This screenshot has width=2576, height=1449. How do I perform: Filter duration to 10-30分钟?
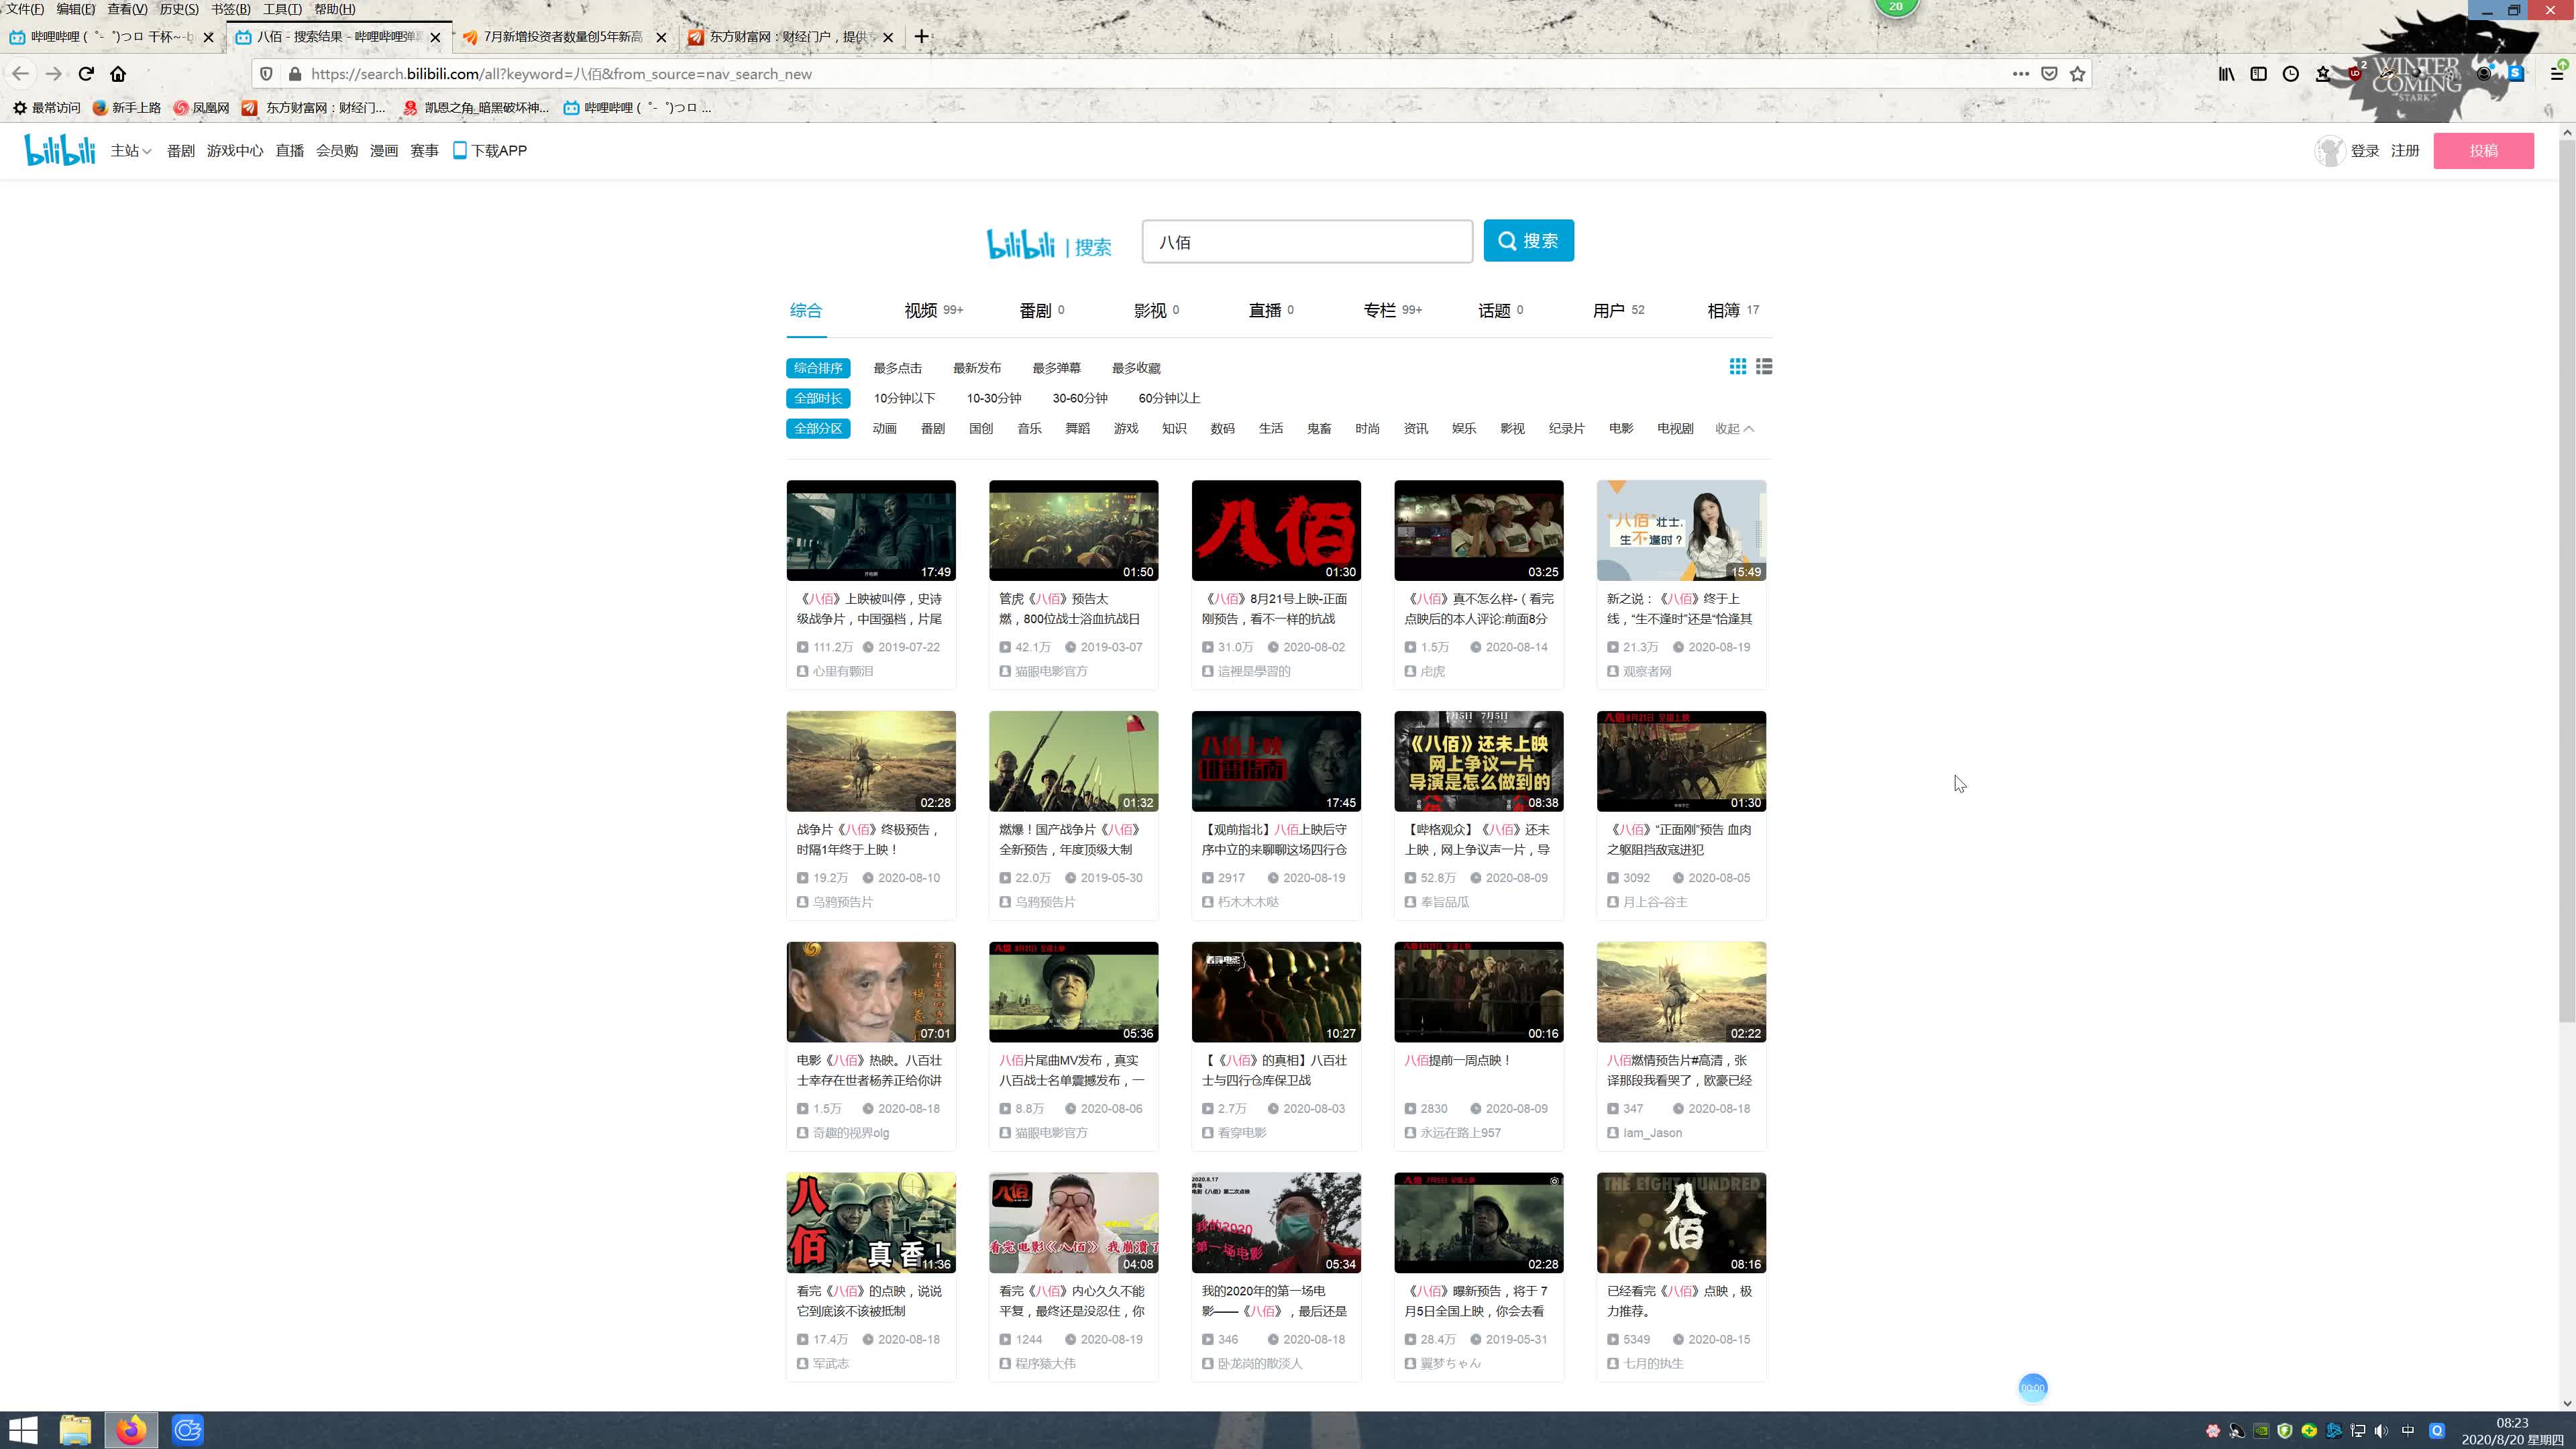pyautogui.click(x=994, y=398)
